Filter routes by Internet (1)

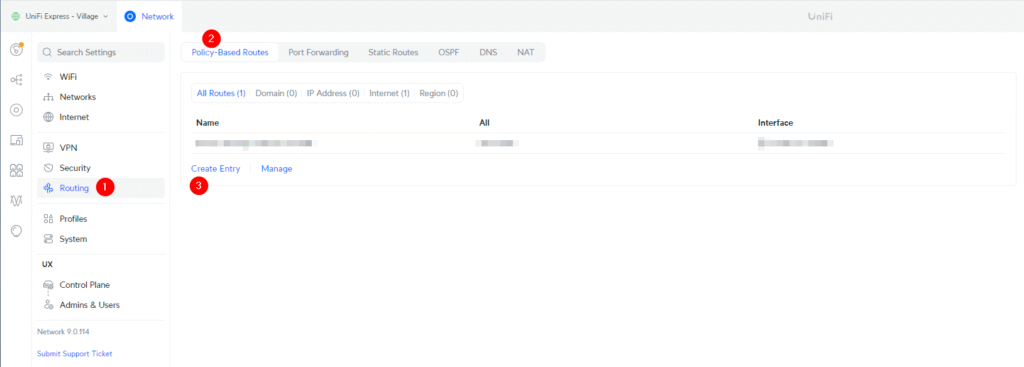pyautogui.click(x=389, y=93)
